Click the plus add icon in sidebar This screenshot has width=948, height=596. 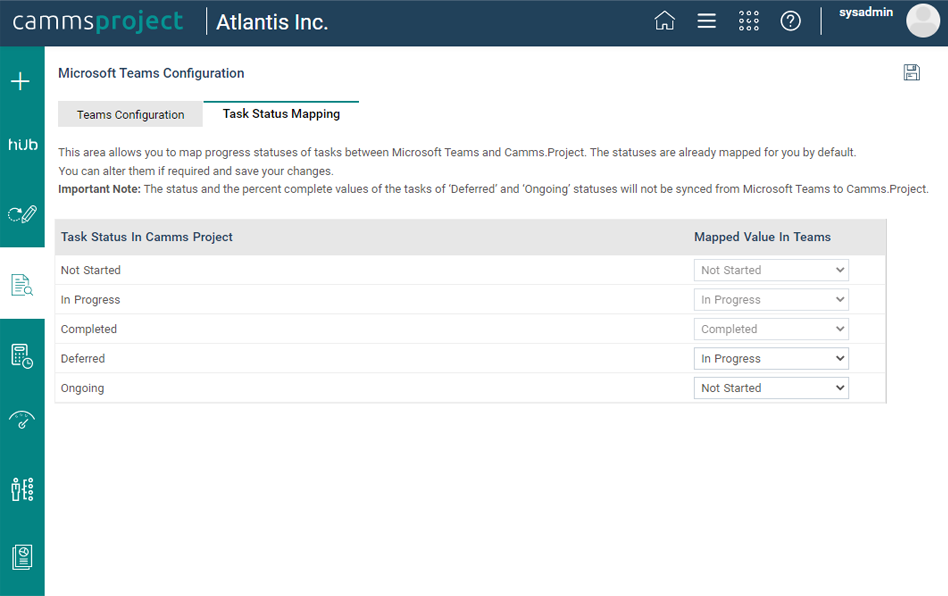(x=21, y=81)
